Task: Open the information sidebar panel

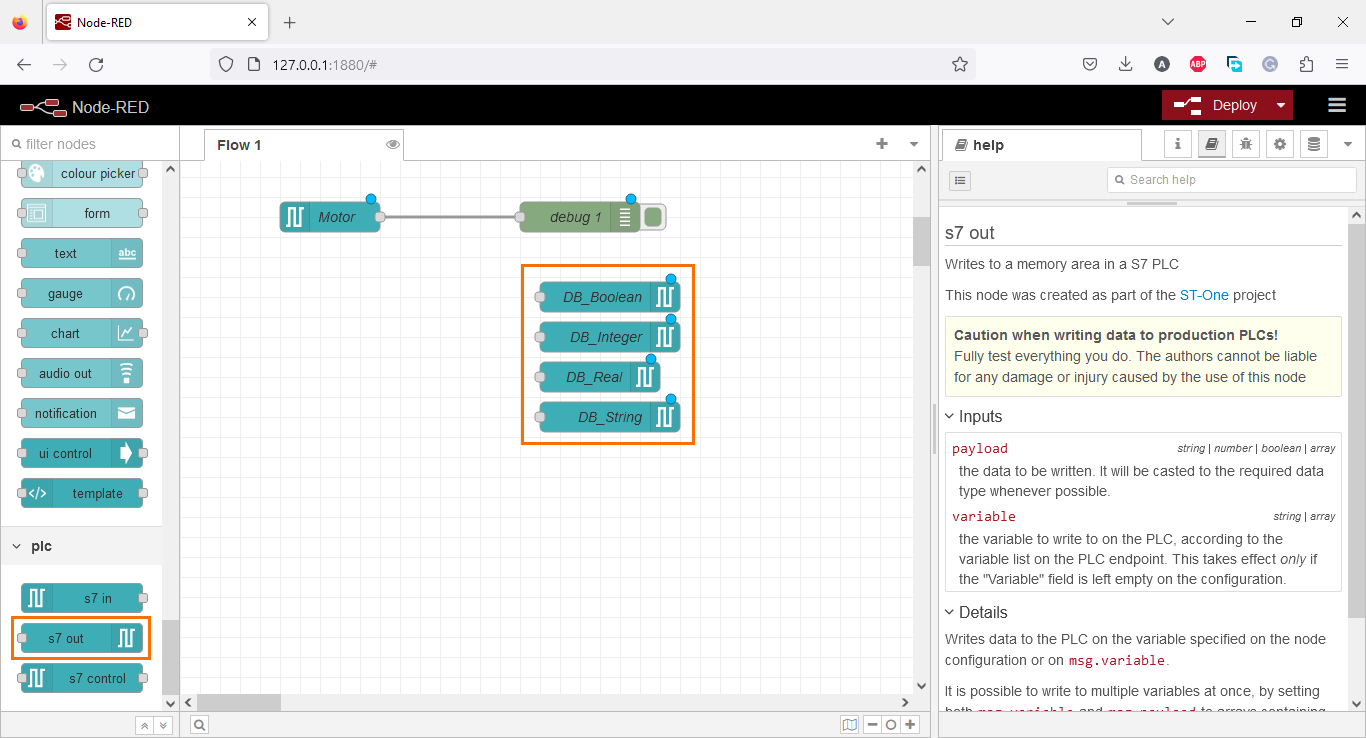Action: [x=1177, y=144]
